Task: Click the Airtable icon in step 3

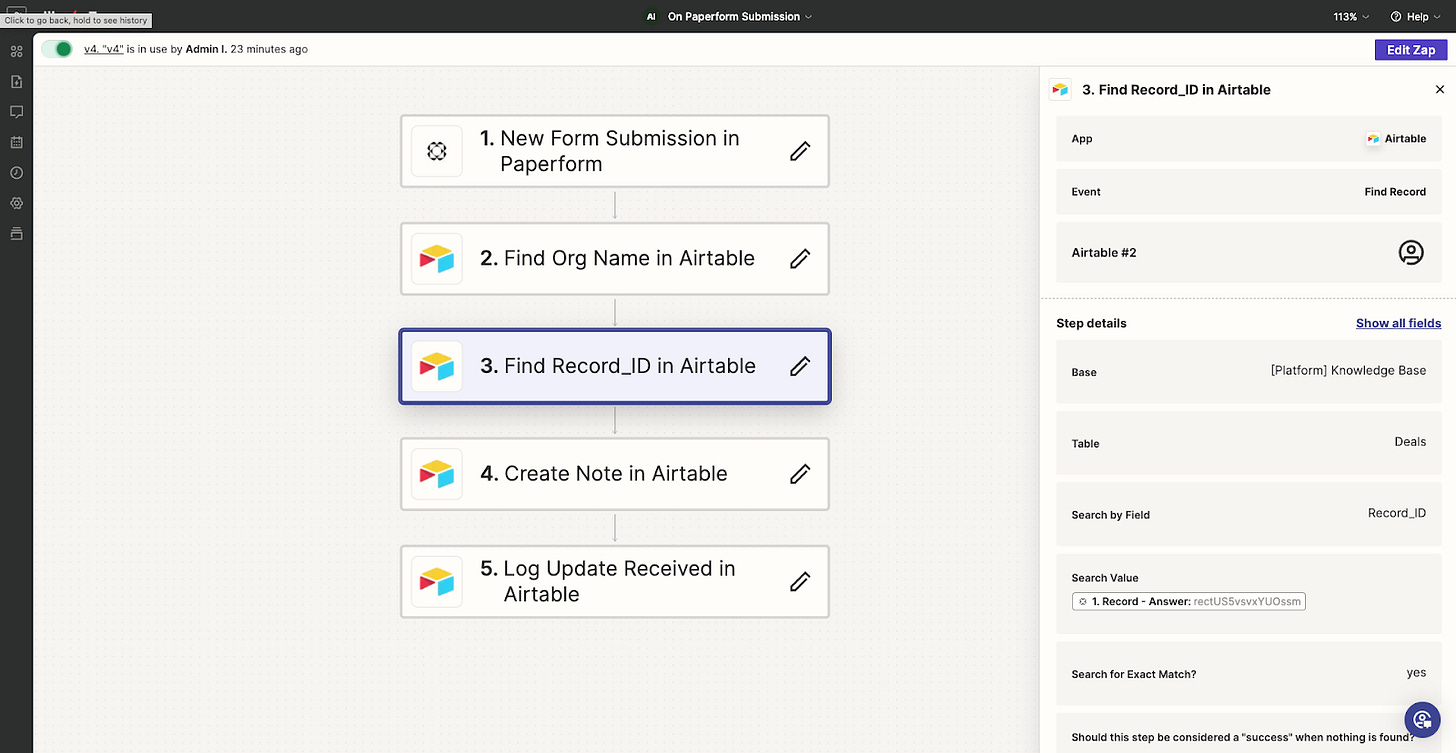Action: click(437, 366)
